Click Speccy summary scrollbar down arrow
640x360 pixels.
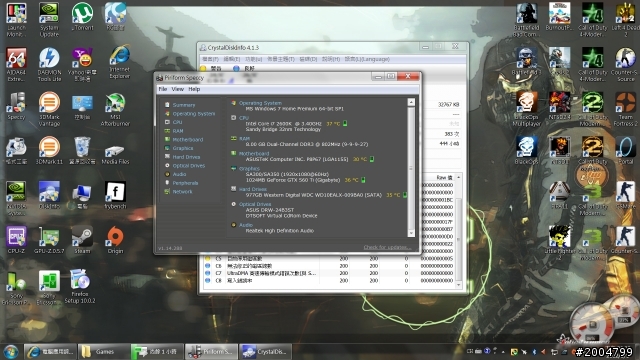tap(411, 233)
